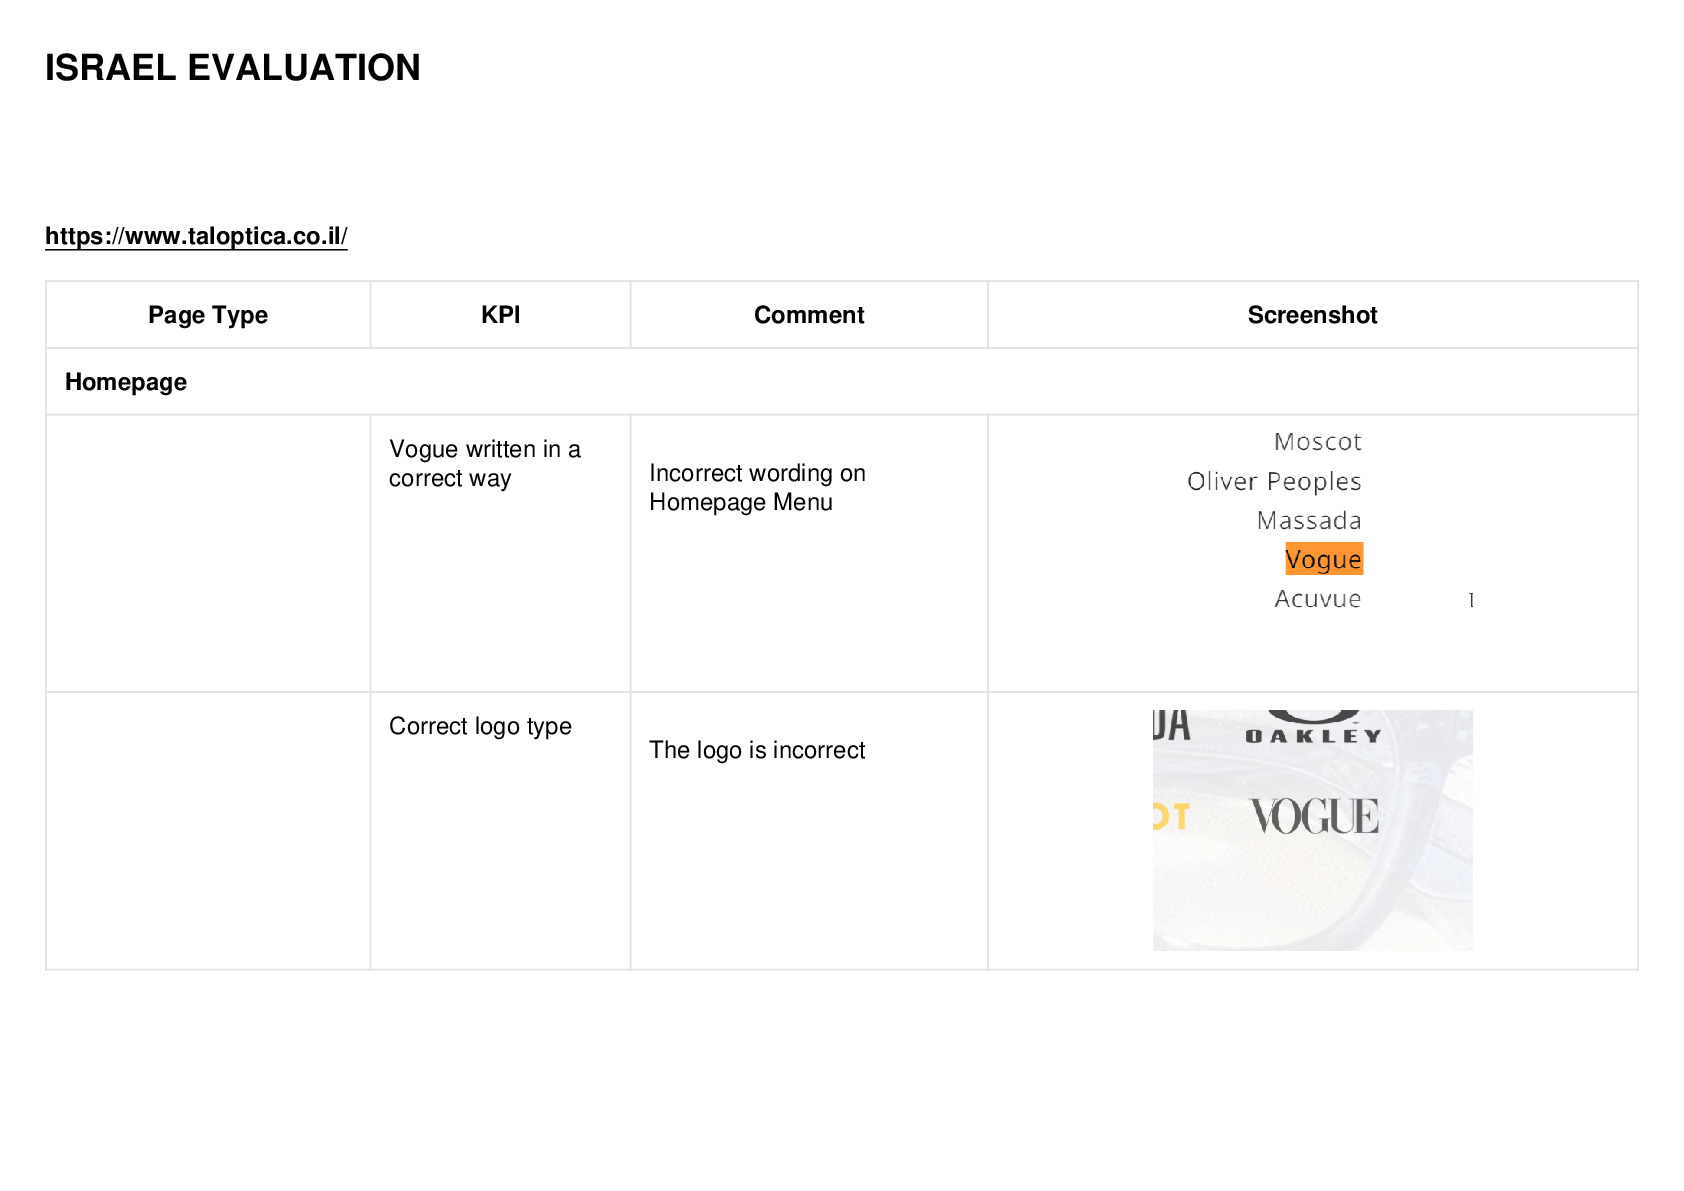
Task: Click the 'Correct logo type' KPI cell
Action: click(480, 726)
